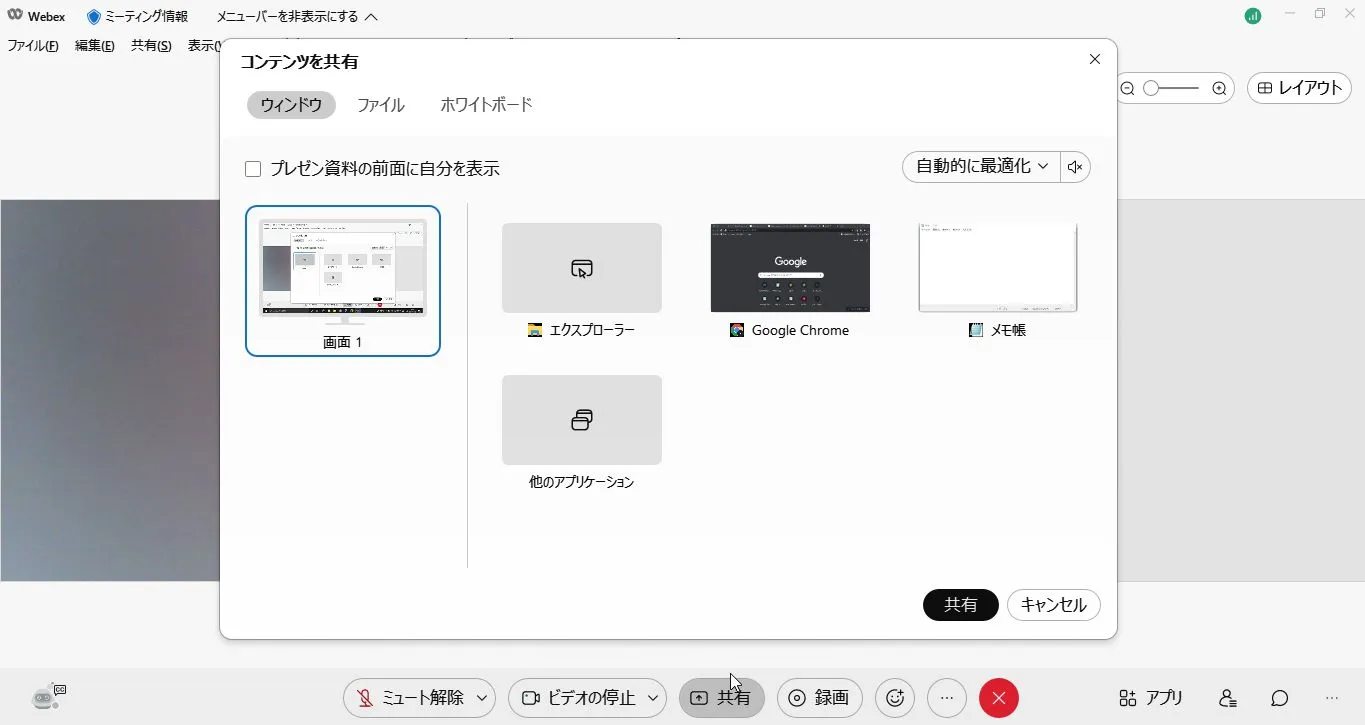
Task: Open the chat bubble icon
Action: pyautogui.click(x=1279, y=698)
